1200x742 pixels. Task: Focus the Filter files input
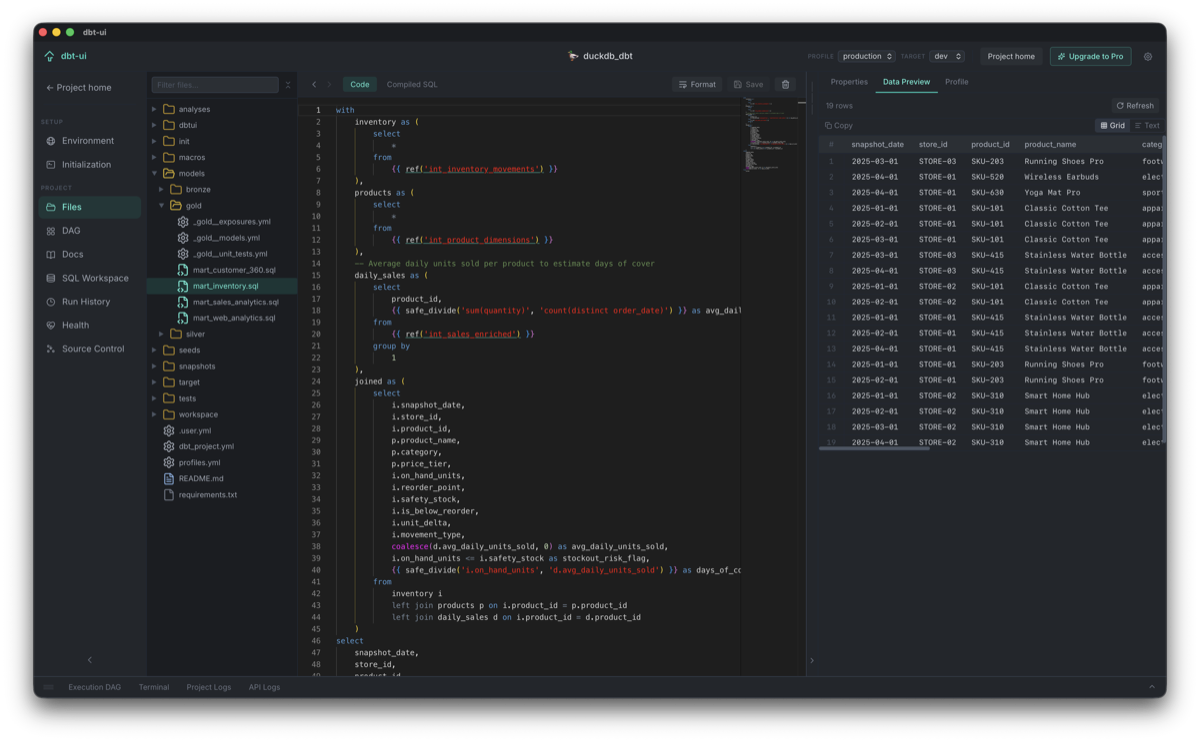(x=215, y=85)
